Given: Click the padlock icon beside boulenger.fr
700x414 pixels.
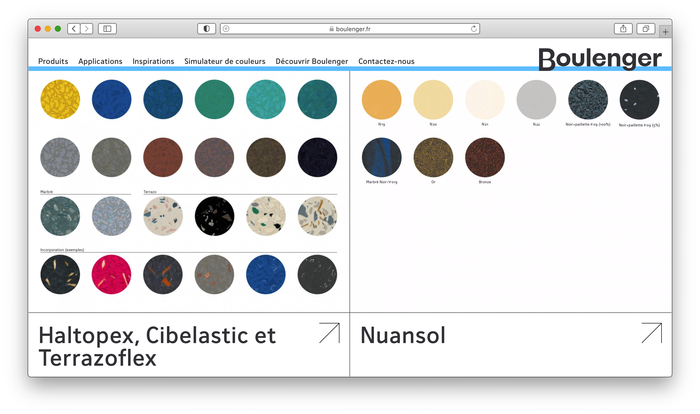Looking at the screenshot, I should [x=332, y=29].
